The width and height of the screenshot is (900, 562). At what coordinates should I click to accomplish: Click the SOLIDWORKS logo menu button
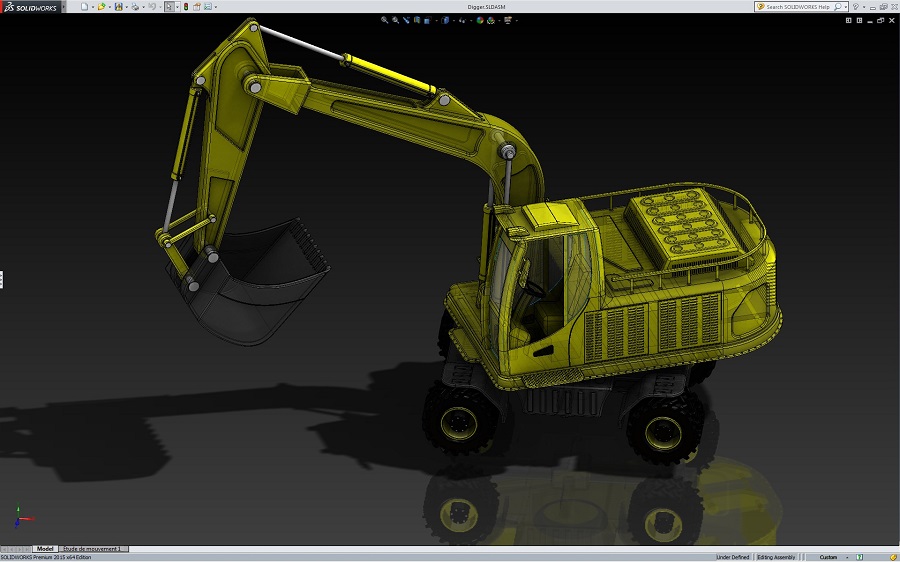point(30,6)
